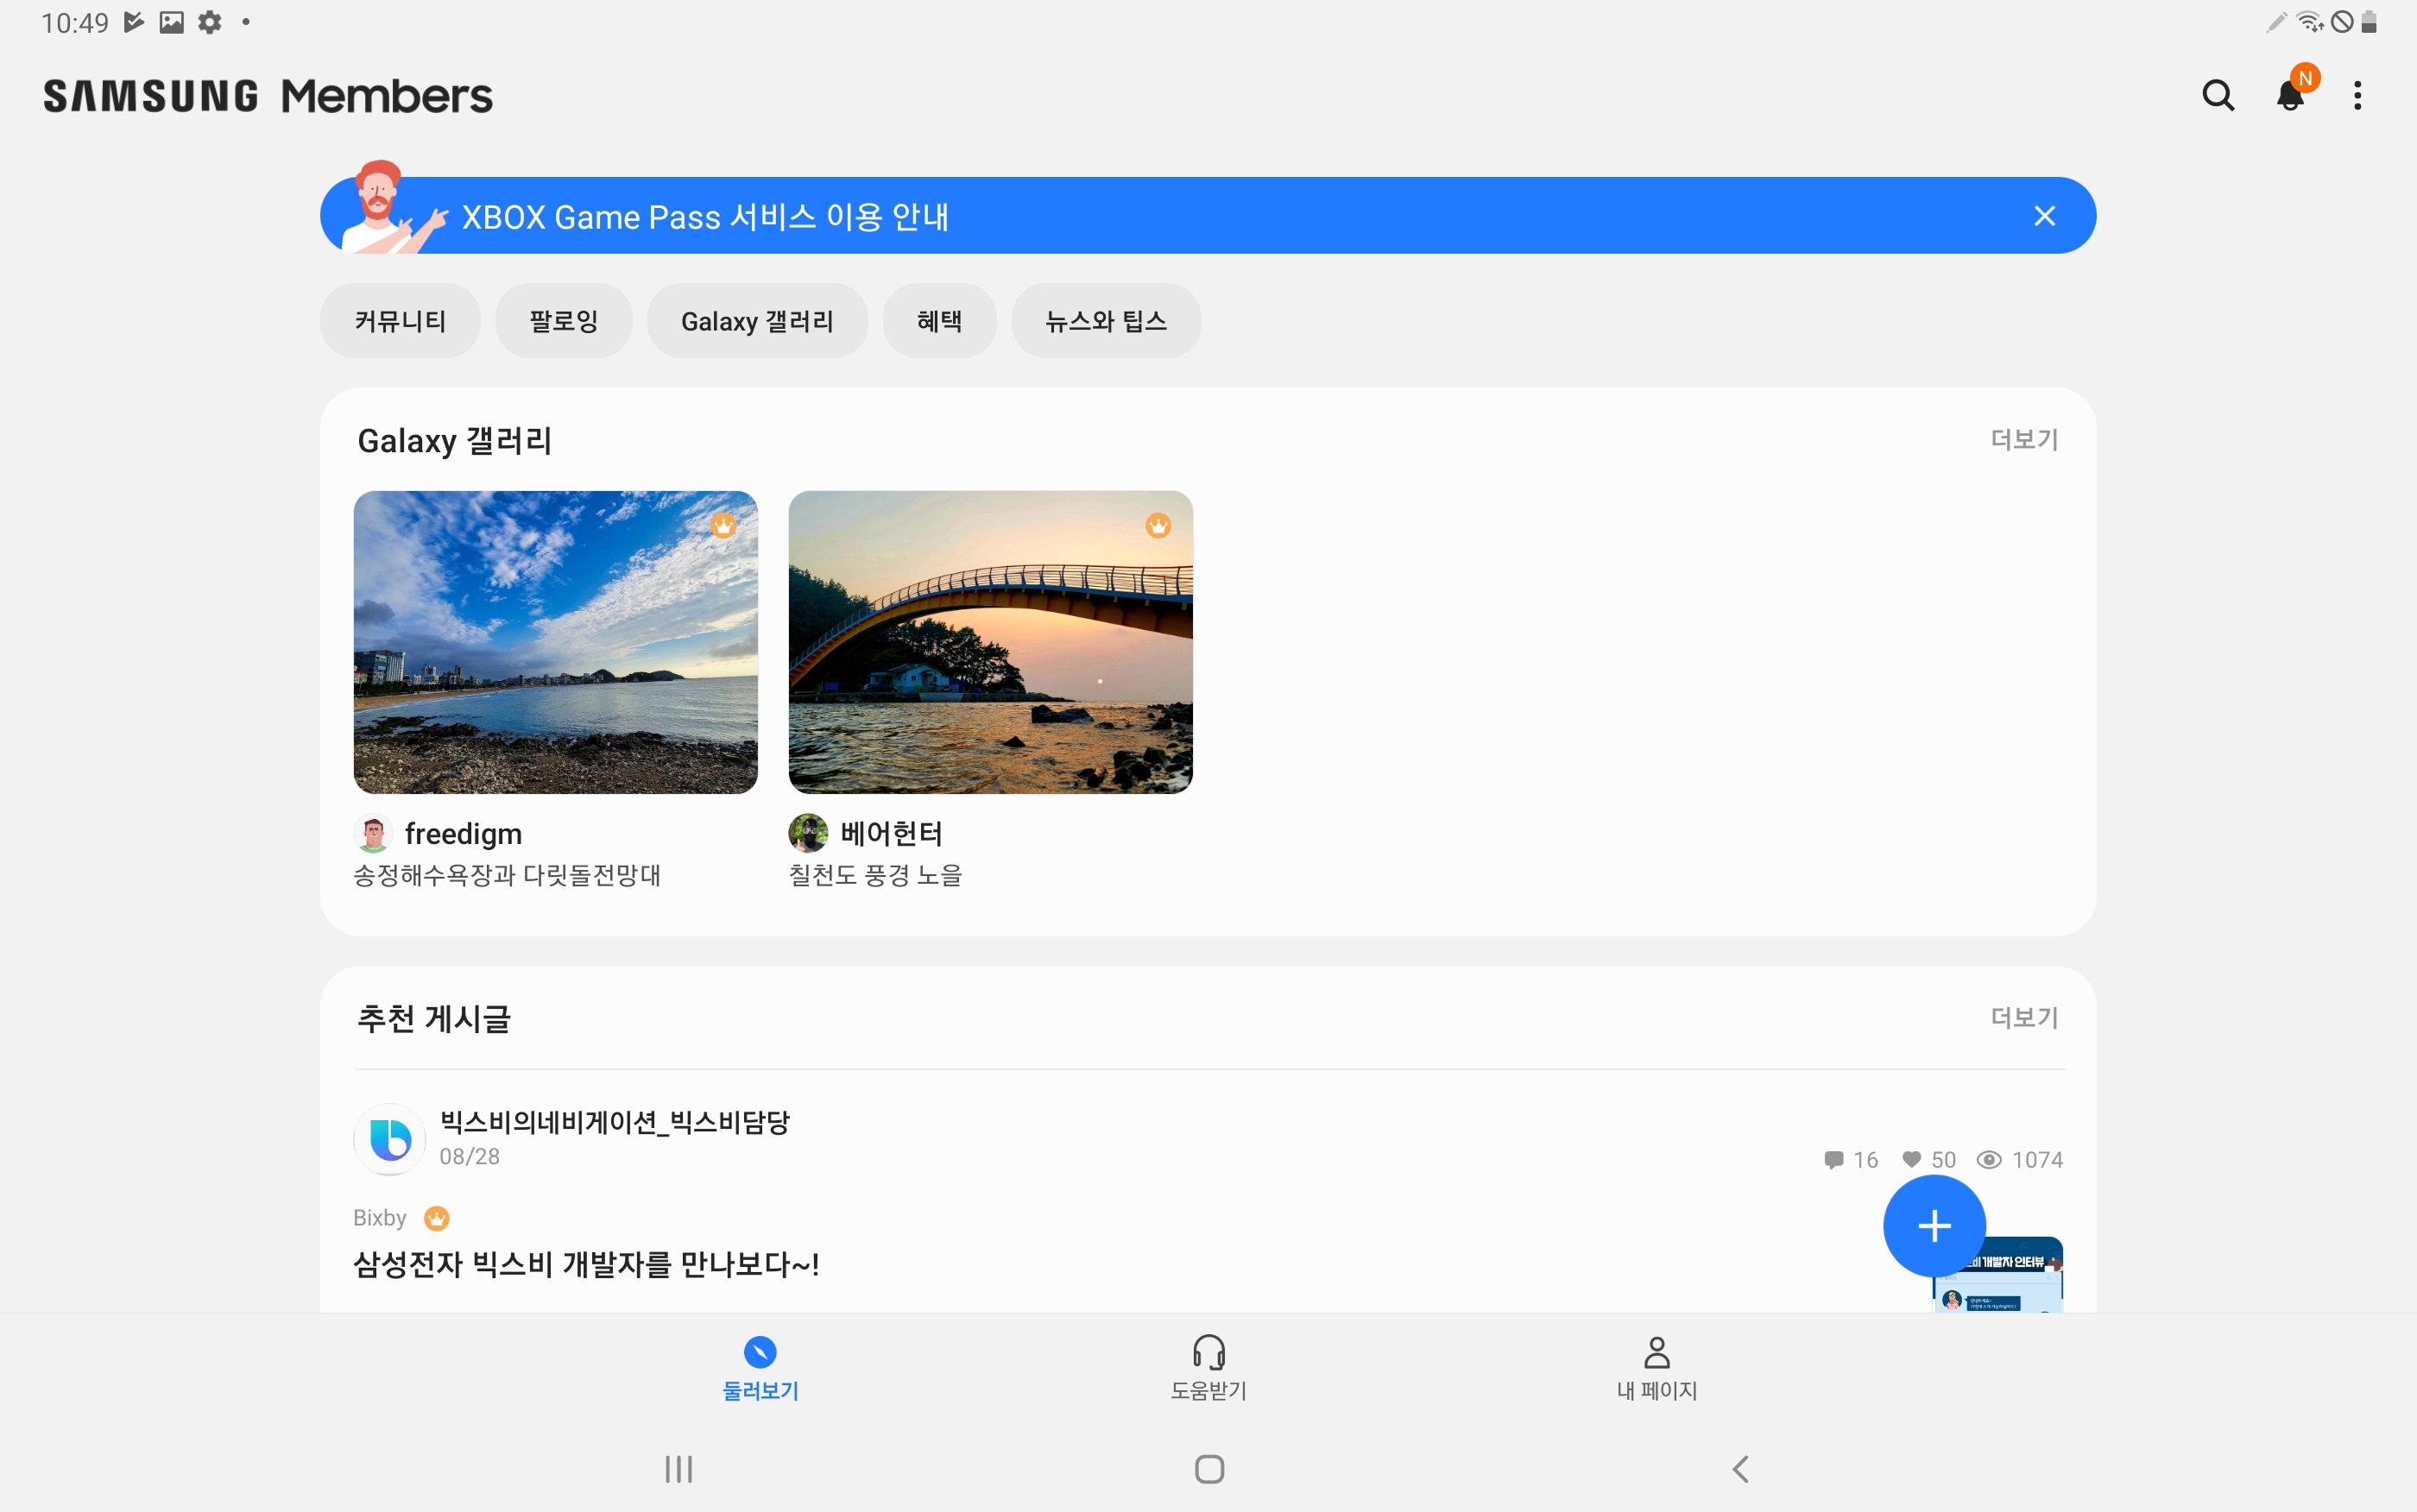Tap the 커뮤니티 category chip

point(400,321)
